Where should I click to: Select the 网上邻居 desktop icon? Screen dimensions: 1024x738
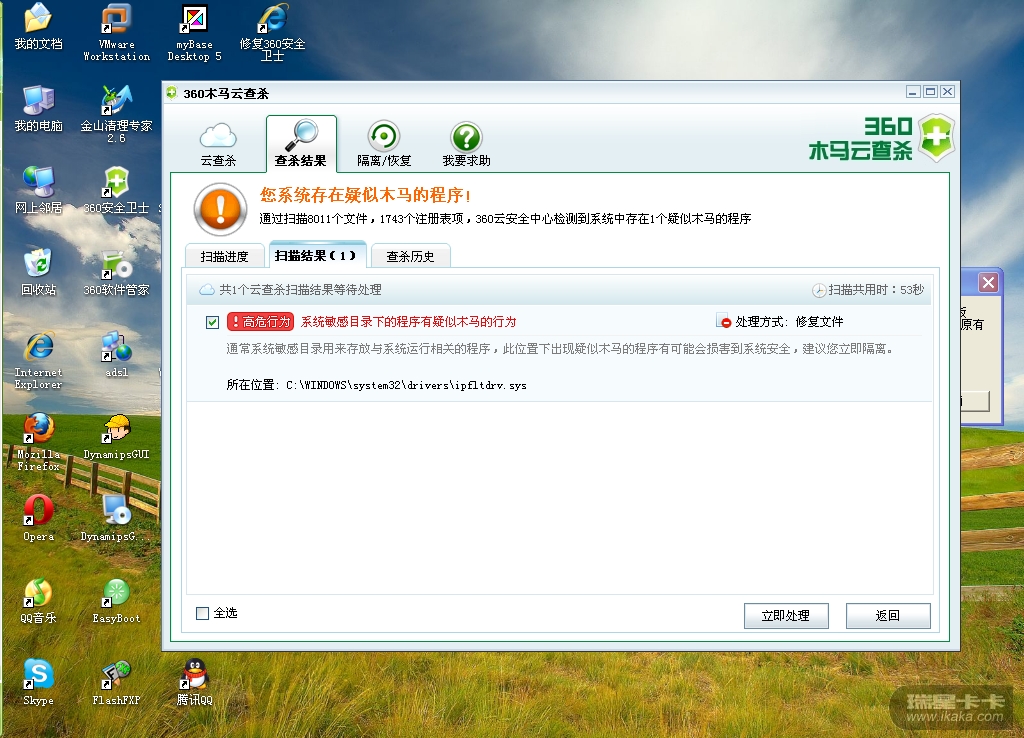(x=39, y=191)
